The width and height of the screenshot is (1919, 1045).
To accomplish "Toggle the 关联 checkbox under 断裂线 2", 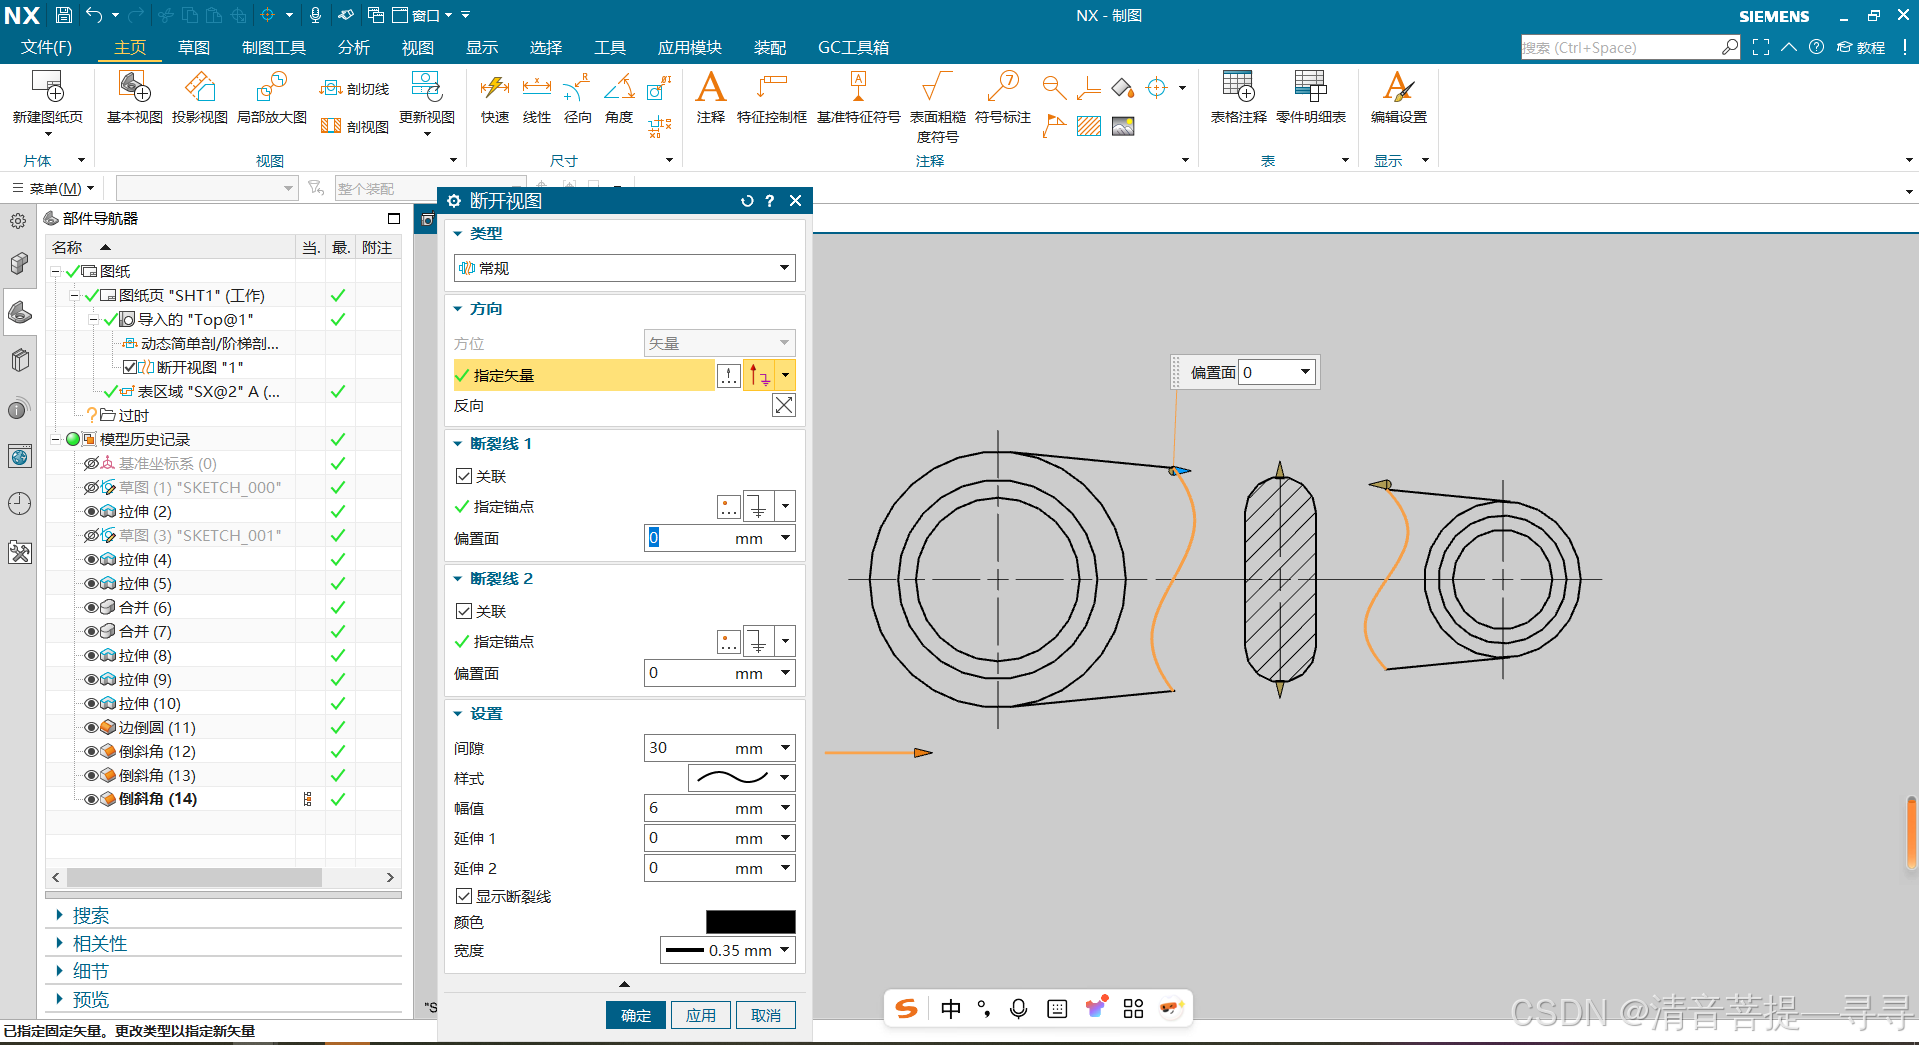I will tap(464, 611).
